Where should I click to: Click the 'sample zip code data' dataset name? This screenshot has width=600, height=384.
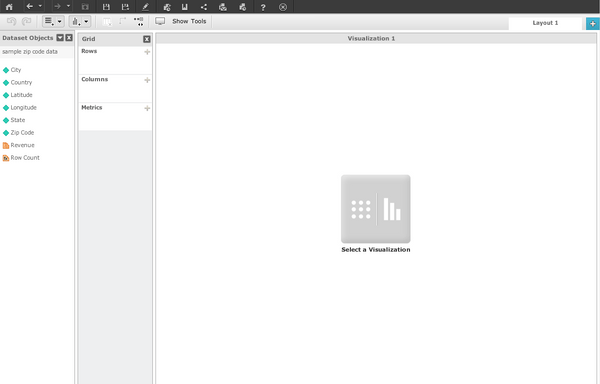pyautogui.click(x=30, y=52)
